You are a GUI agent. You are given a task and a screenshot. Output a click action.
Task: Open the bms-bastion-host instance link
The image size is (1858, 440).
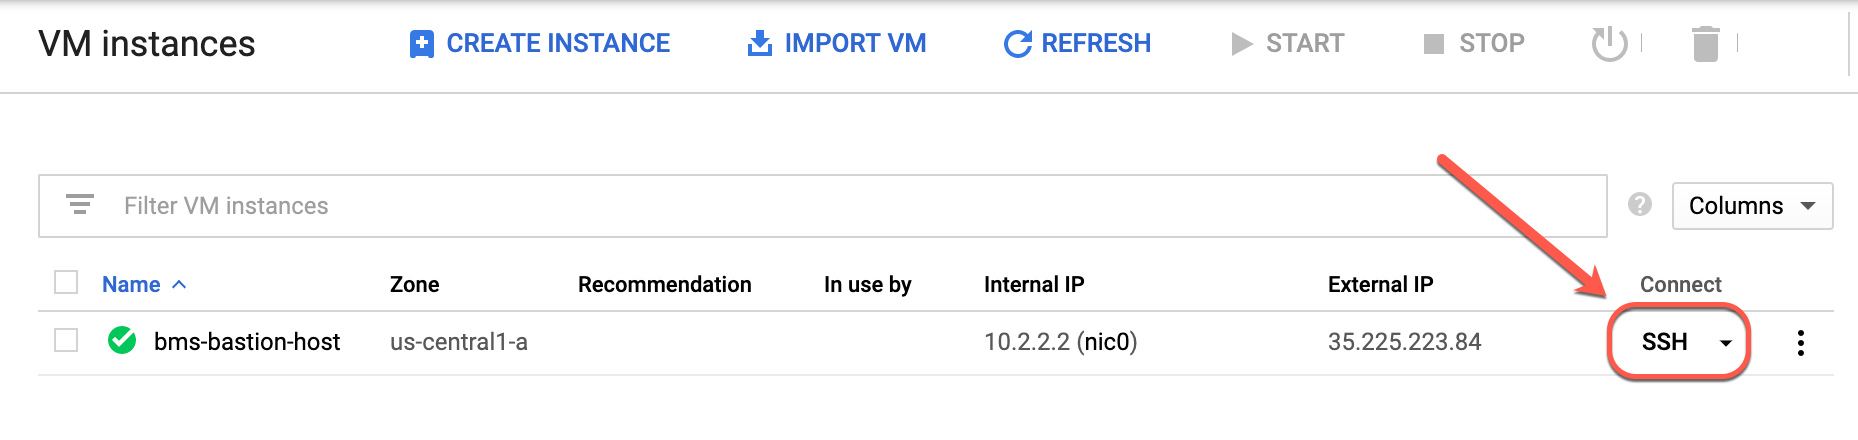pos(247,342)
